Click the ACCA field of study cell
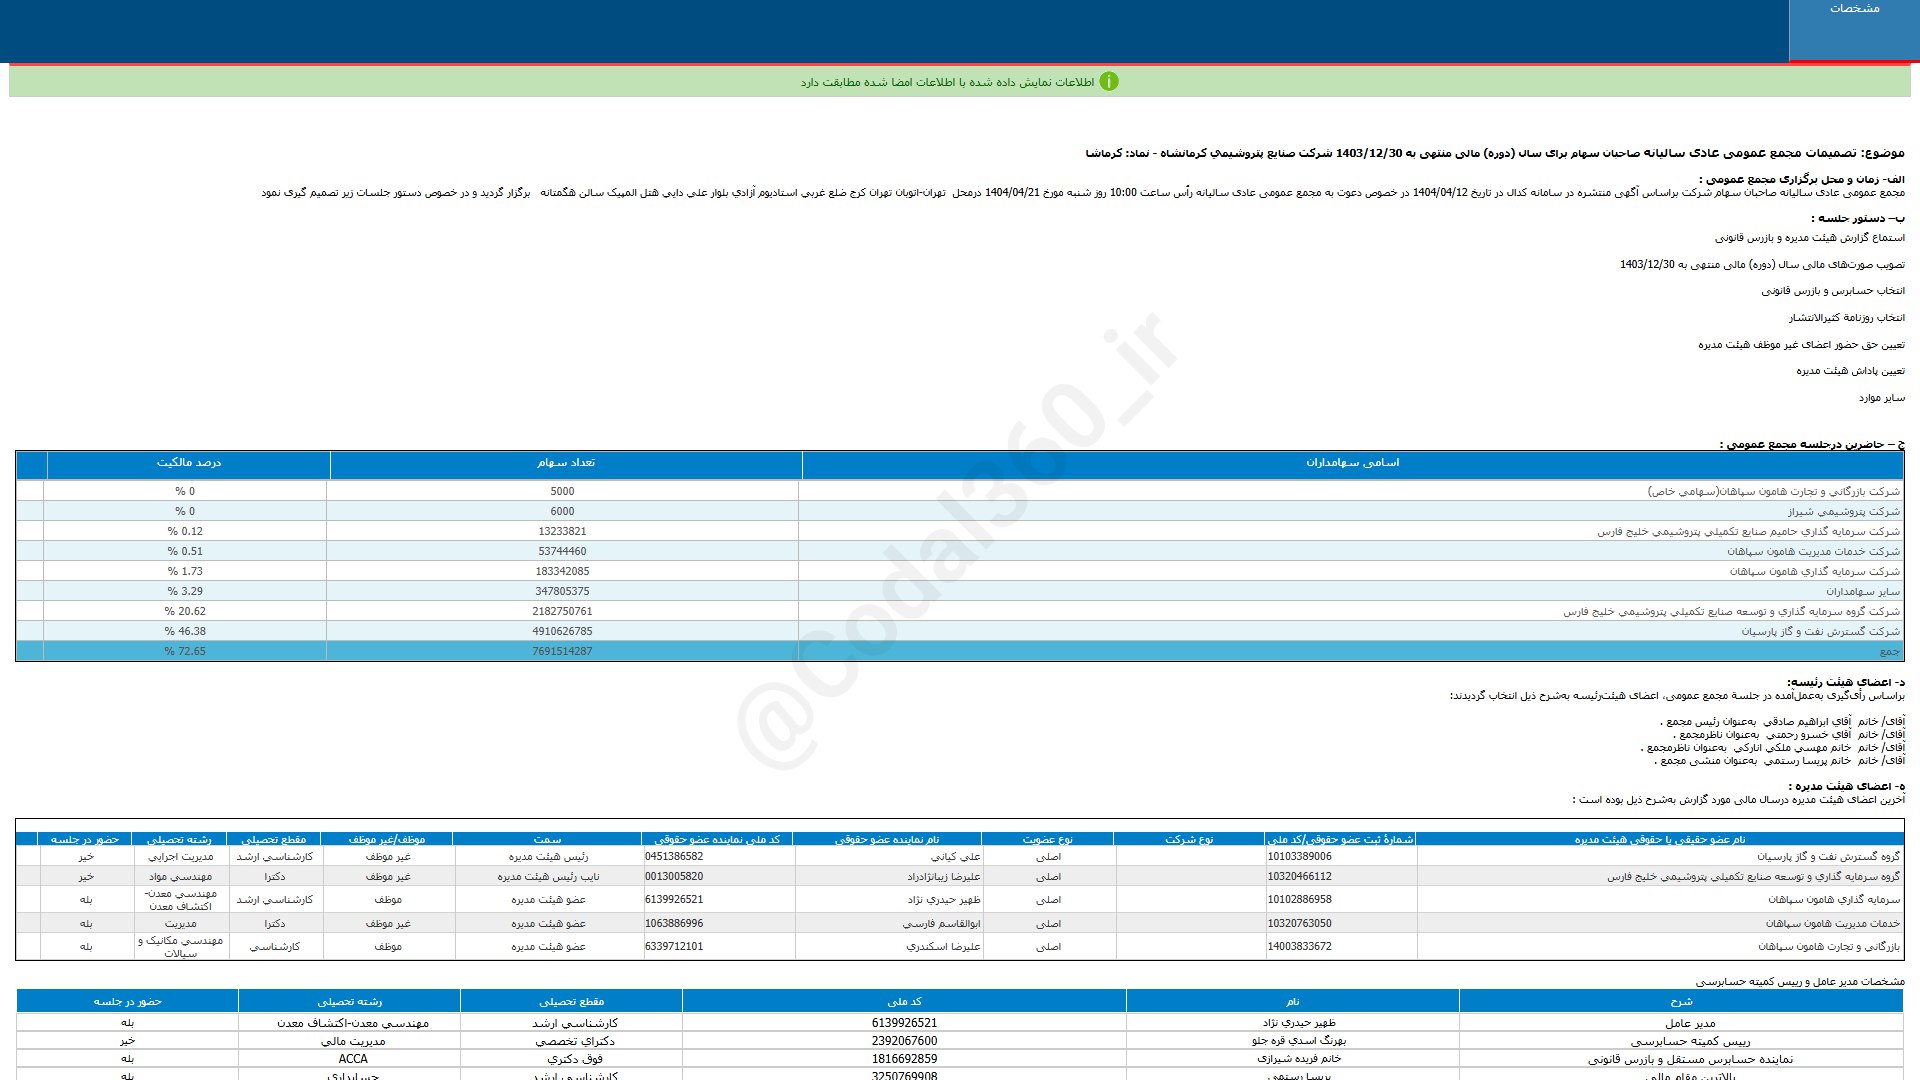The height and width of the screenshot is (1080, 1920). click(353, 1059)
